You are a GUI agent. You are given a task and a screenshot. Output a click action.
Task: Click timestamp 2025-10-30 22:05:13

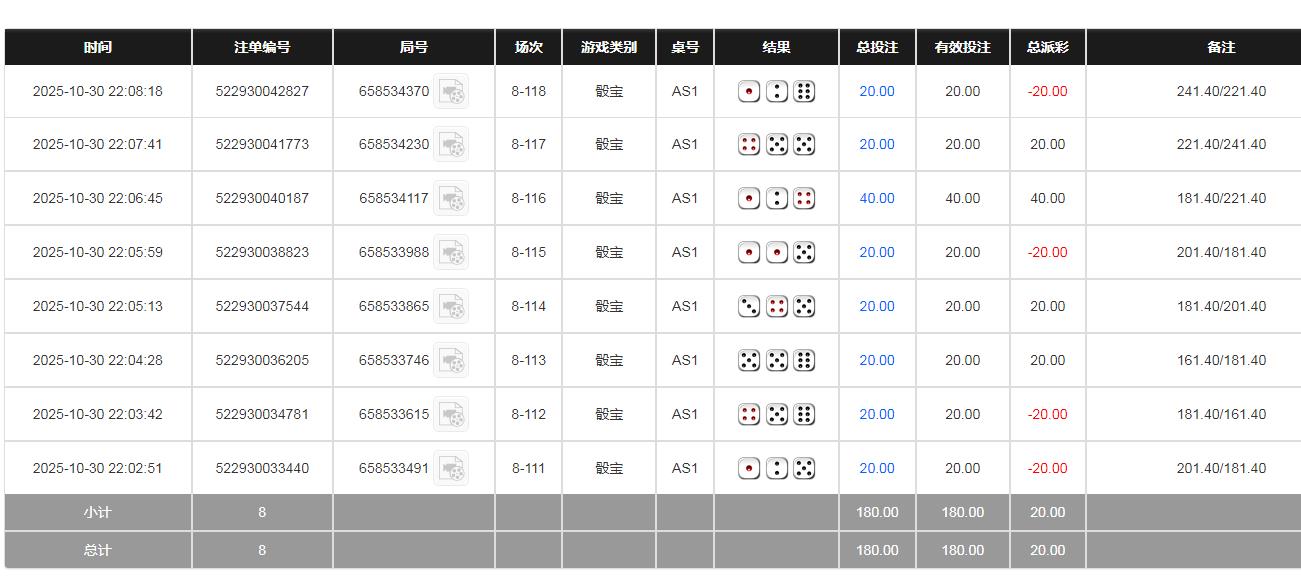point(98,307)
